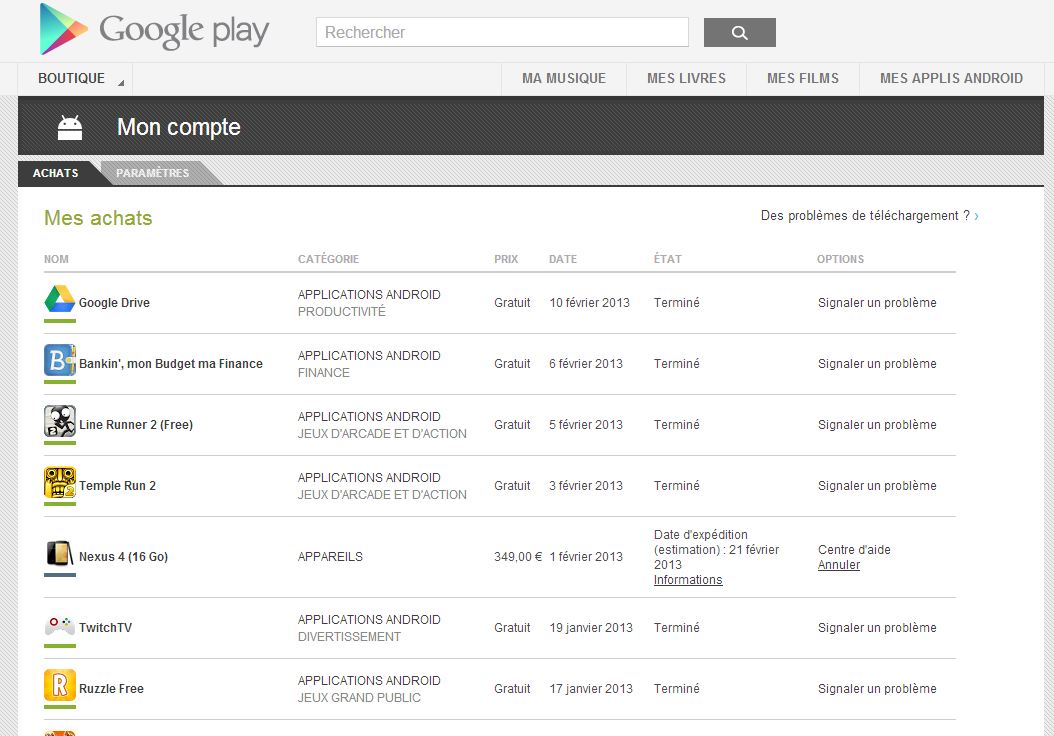This screenshot has height=736, width=1054.
Task: Focus the Rechercher search field
Action: coord(502,33)
